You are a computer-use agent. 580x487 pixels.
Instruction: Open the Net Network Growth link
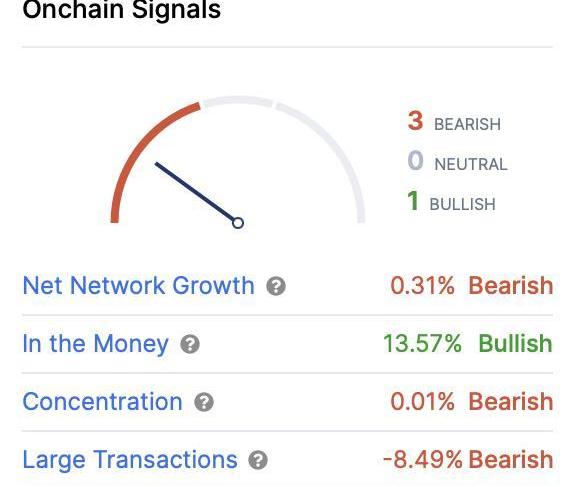pos(139,285)
